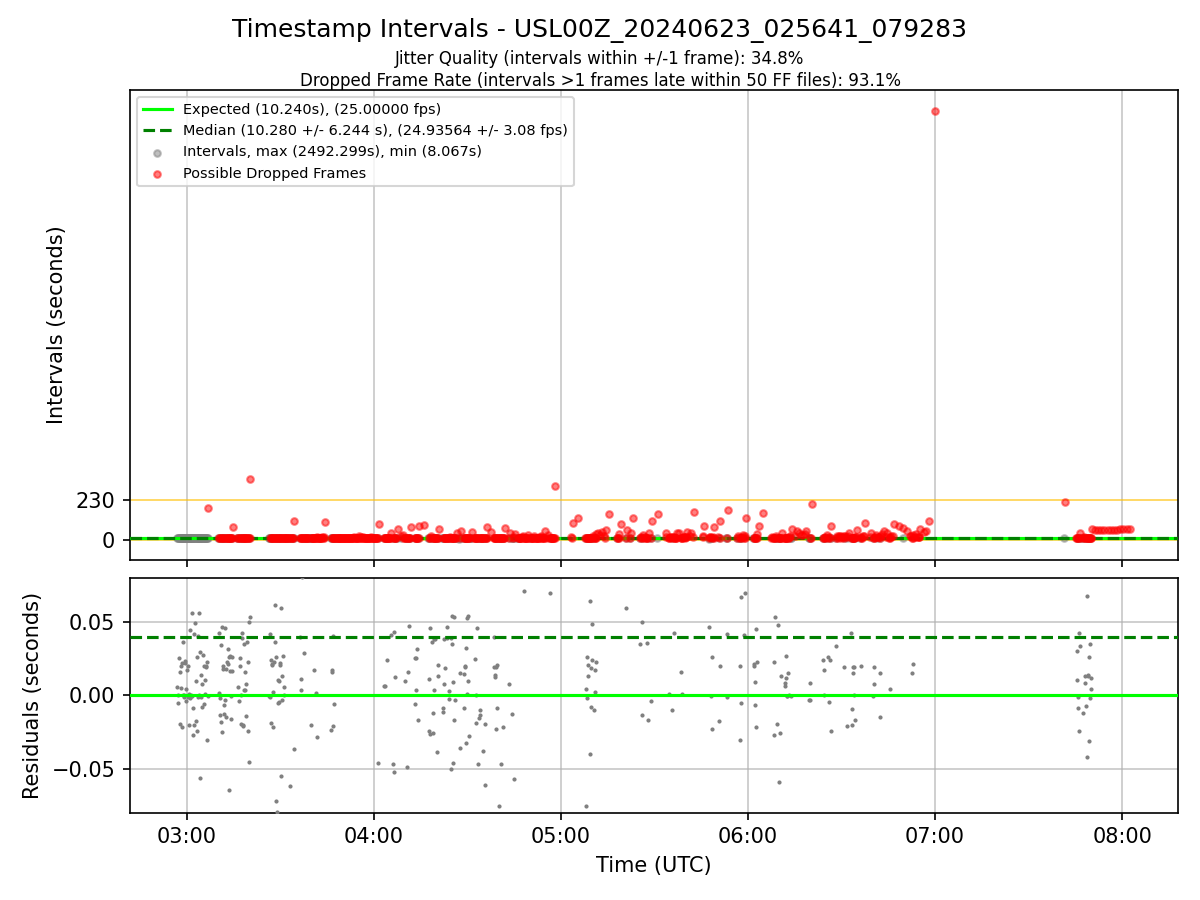Click the 230 y-axis tick label

(x=96, y=500)
